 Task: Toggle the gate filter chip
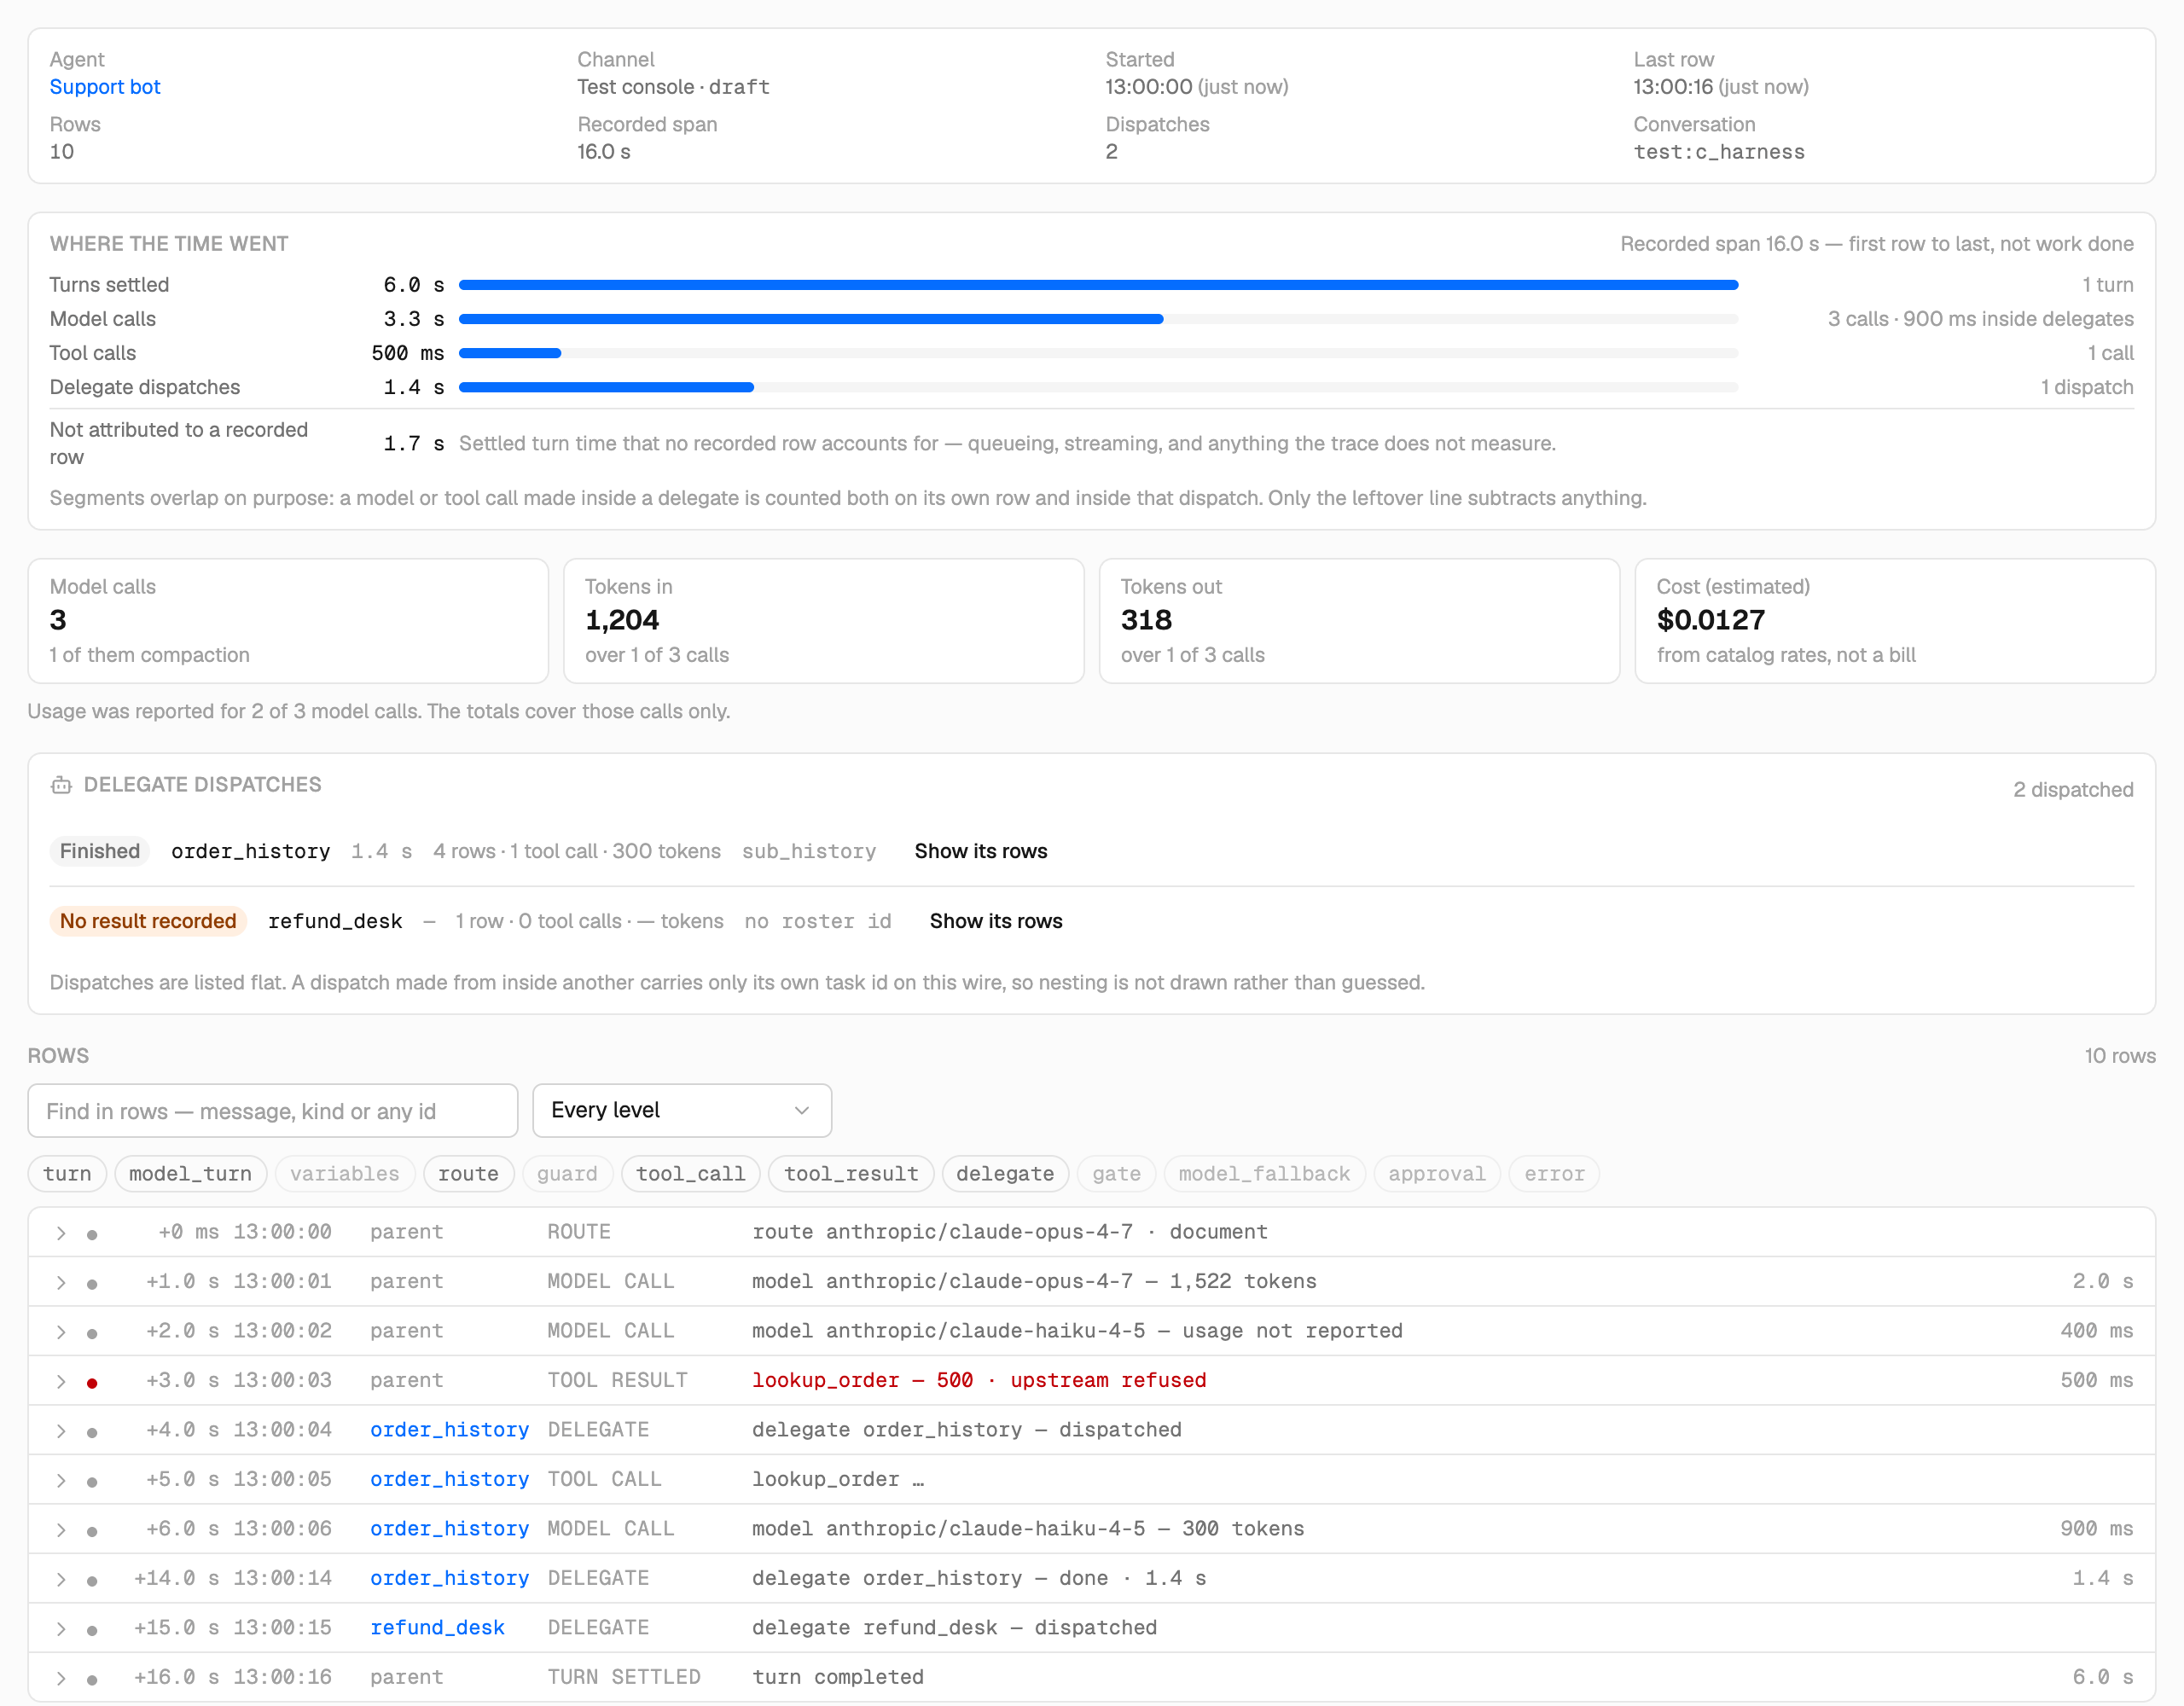1116,1174
